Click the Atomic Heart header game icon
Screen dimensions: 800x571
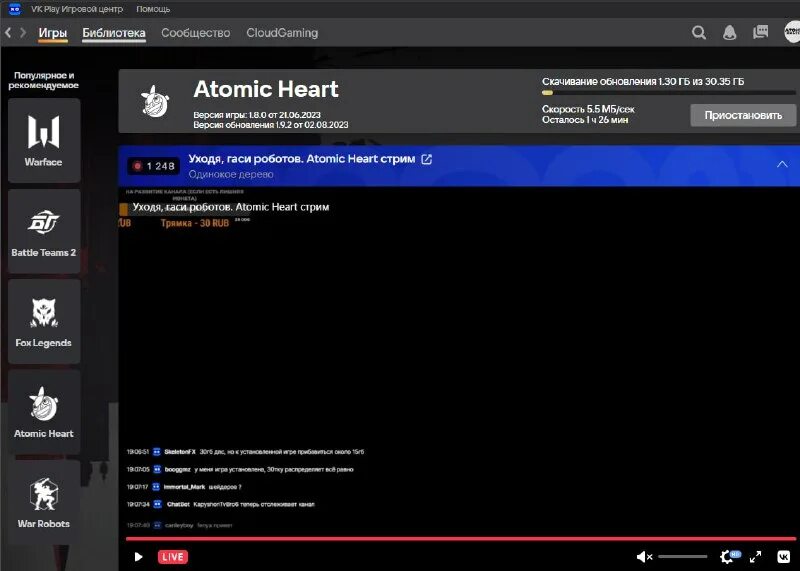(155, 101)
